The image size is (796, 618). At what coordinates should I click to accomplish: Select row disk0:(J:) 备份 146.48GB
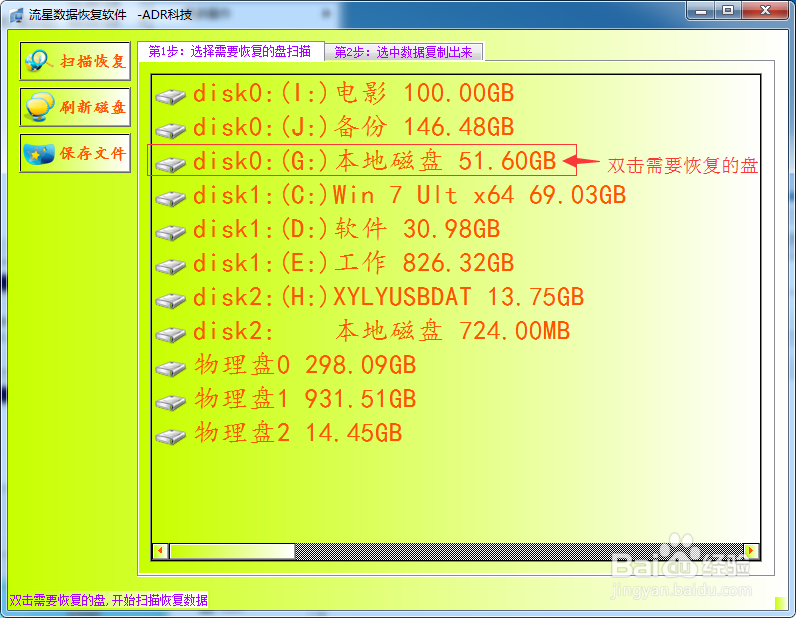pyautogui.click(x=335, y=127)
